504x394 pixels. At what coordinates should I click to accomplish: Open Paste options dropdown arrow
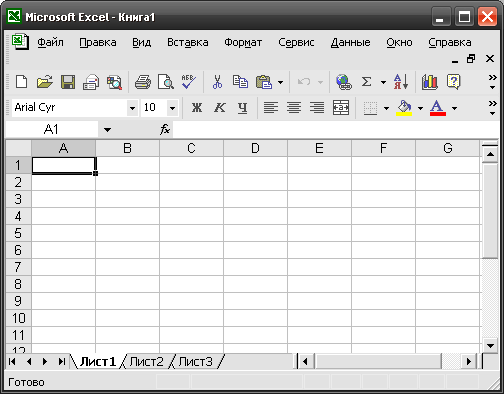pyautogui.click(x=280, y=82)
